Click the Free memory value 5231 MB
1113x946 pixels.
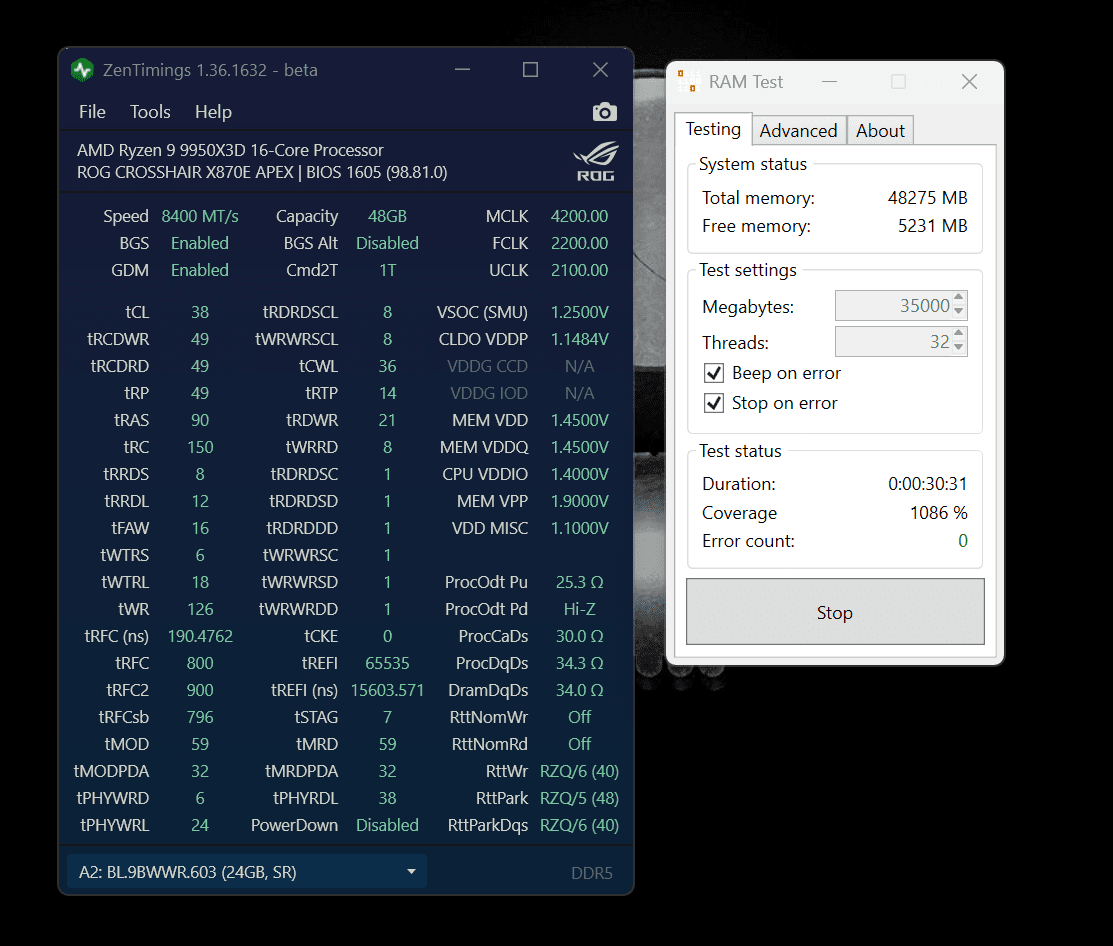(x=933, y=226)
